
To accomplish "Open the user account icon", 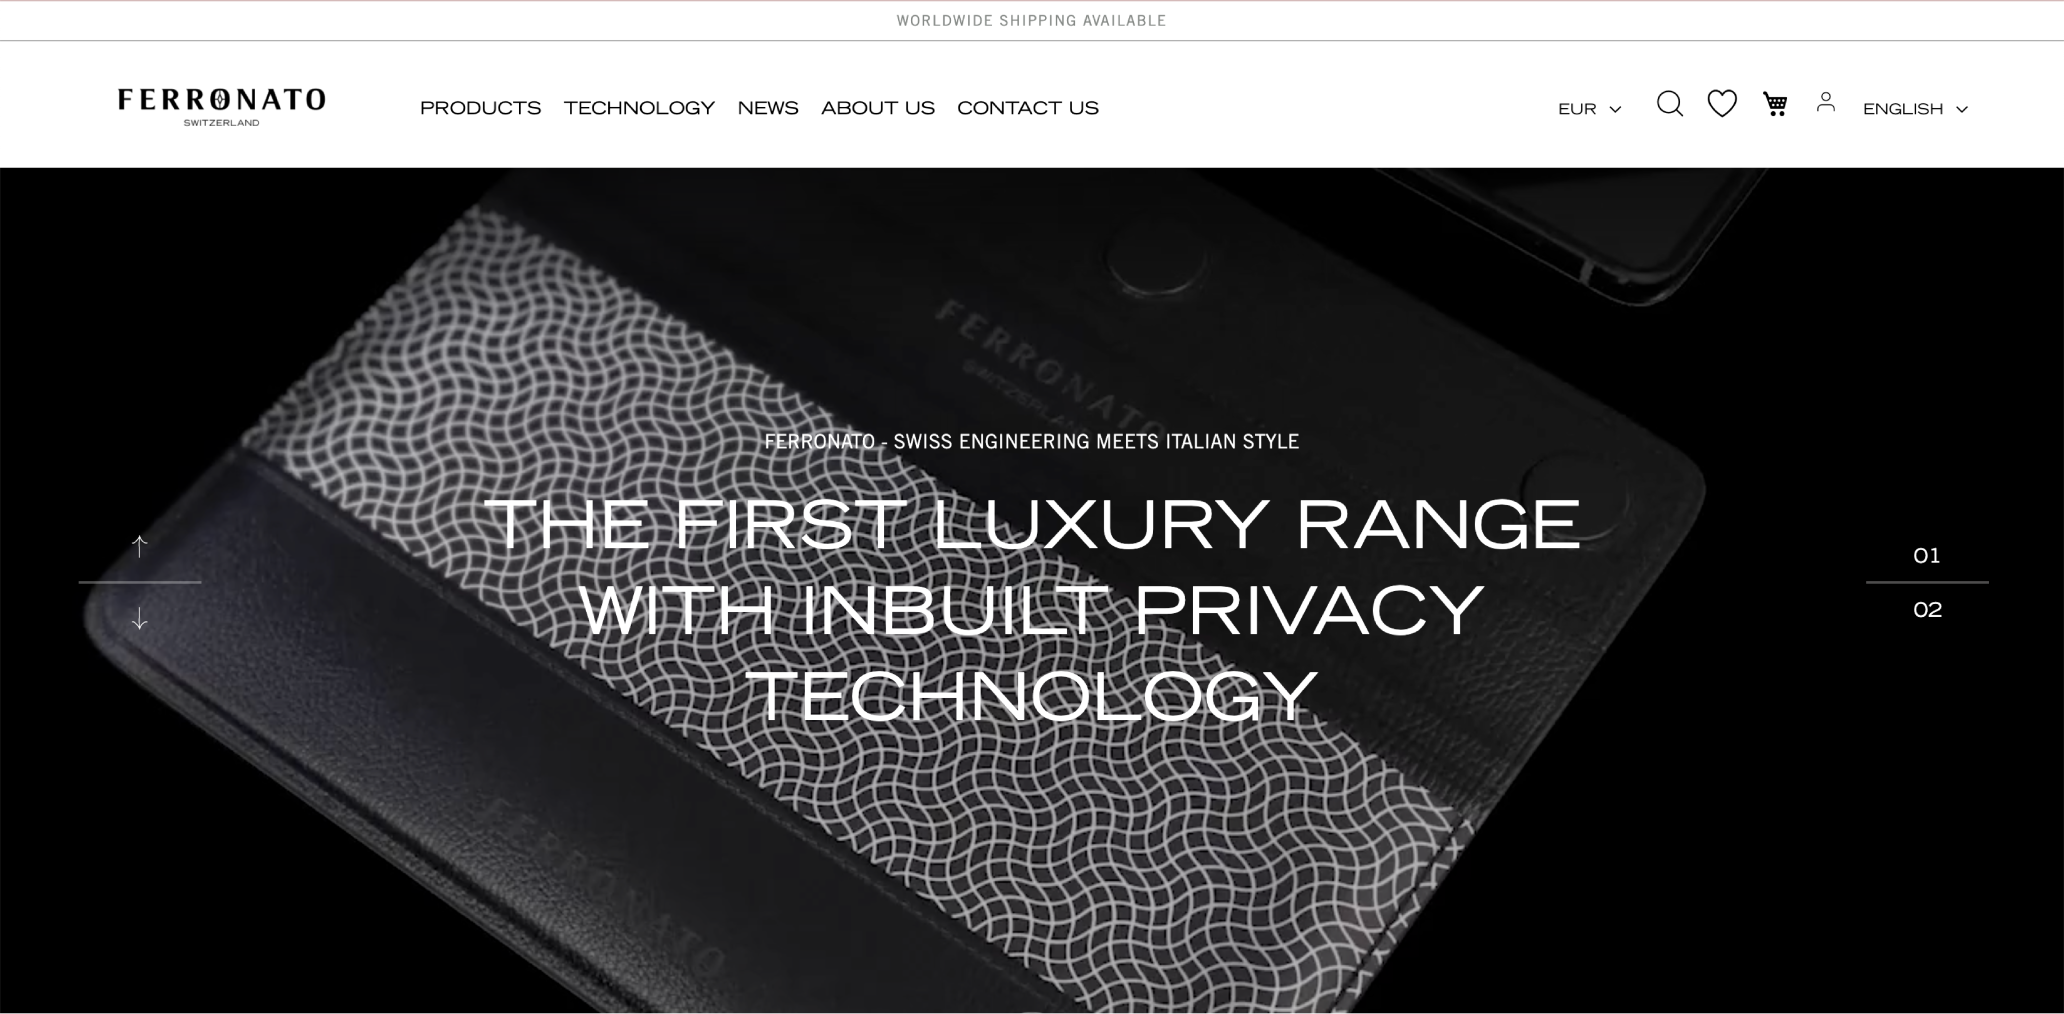I will [x=1825, y=101].
